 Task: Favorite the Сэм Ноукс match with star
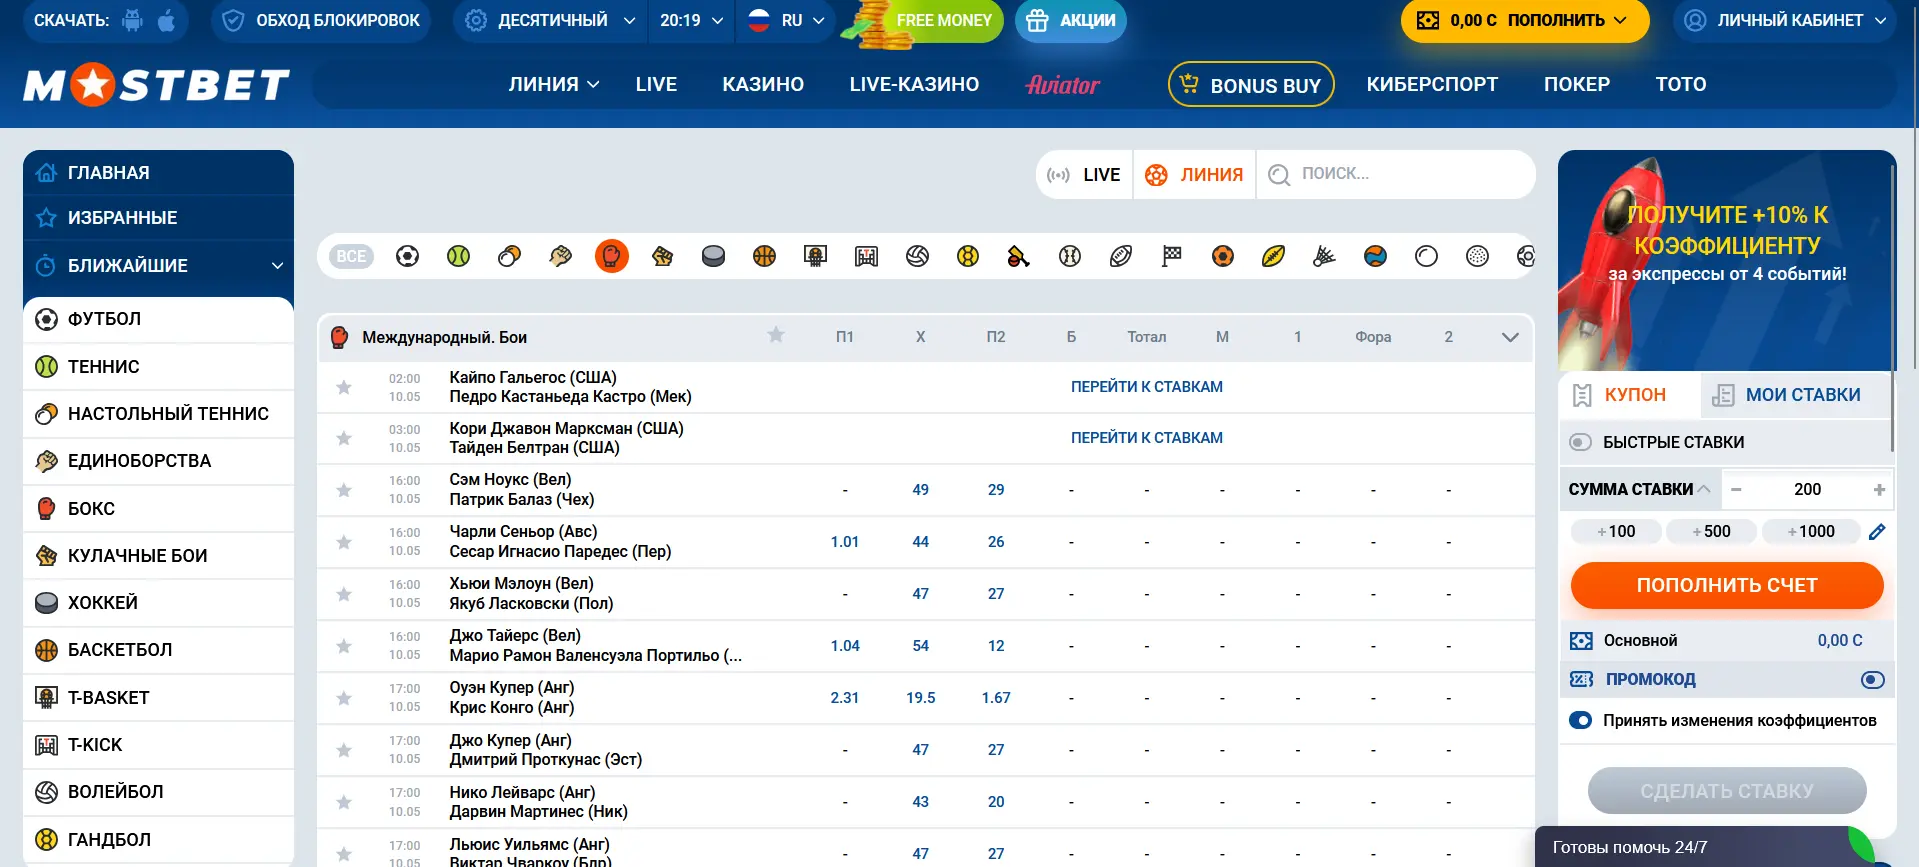point(344,490)
